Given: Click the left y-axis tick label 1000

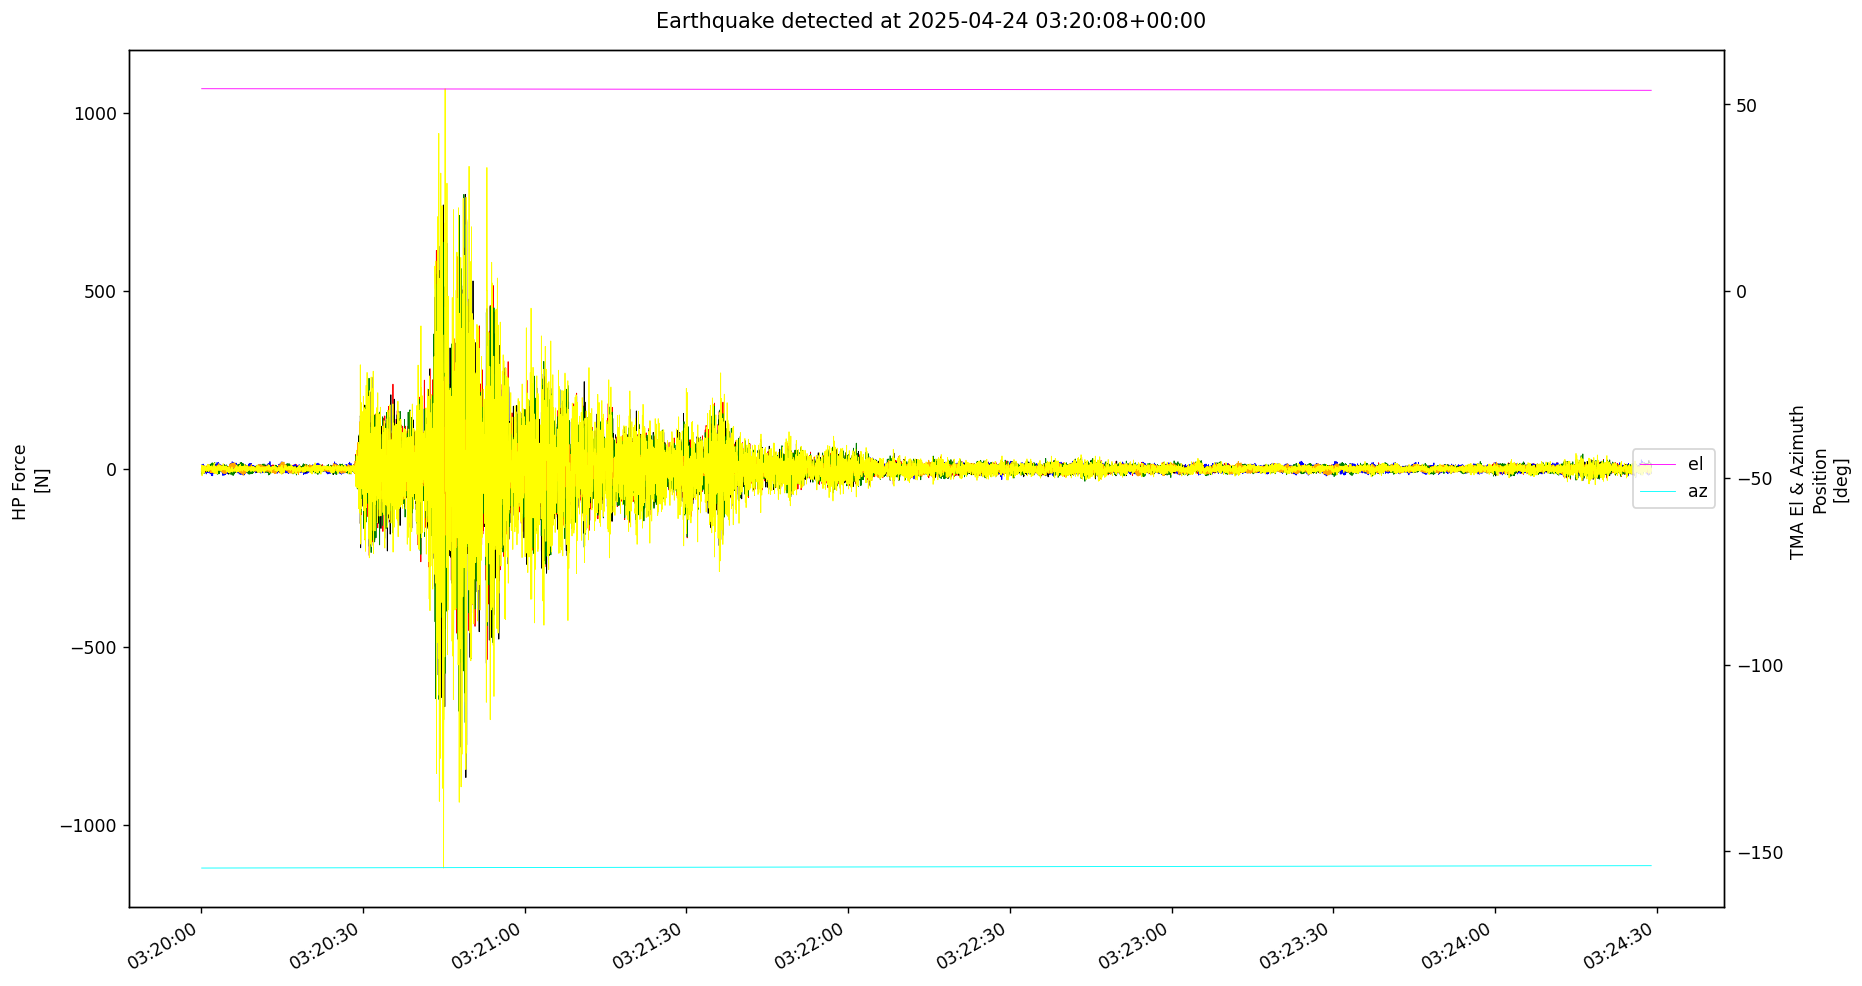Looking at the screenshot, I should tap(97, 114).
